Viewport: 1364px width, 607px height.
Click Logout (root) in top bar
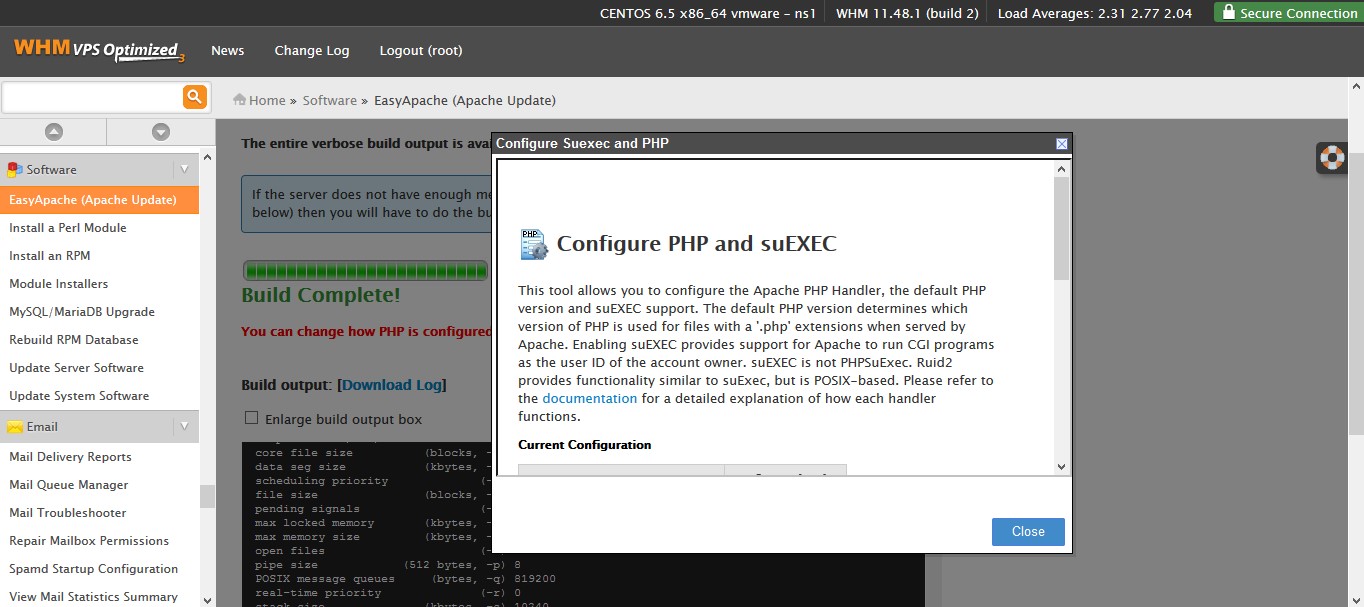pyautogui.click(x=421, y=50)
